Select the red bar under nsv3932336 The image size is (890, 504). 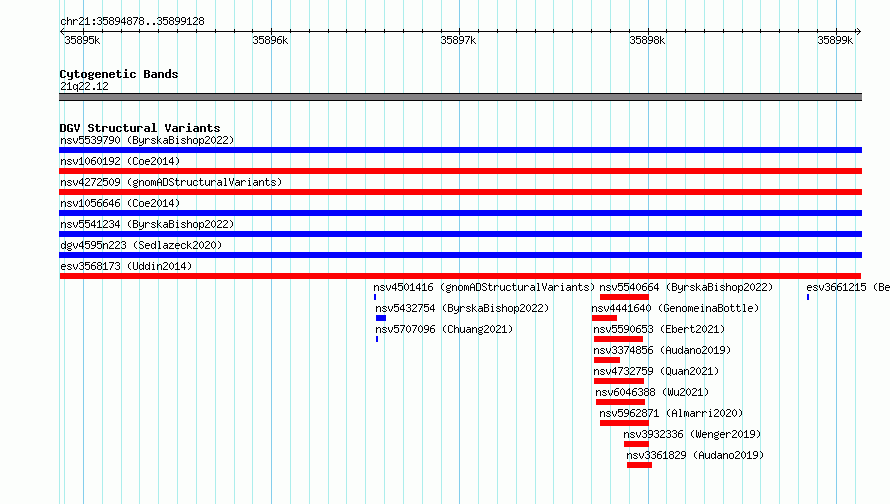[x=636, y=444]
